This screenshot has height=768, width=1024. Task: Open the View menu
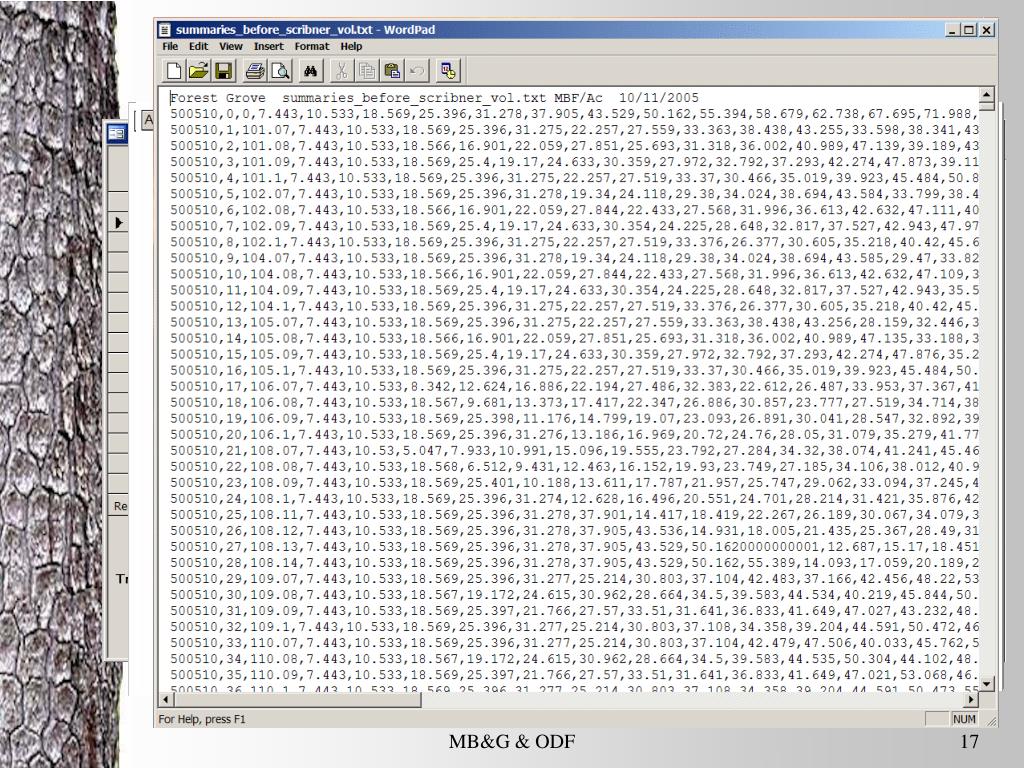click(231, 46)
